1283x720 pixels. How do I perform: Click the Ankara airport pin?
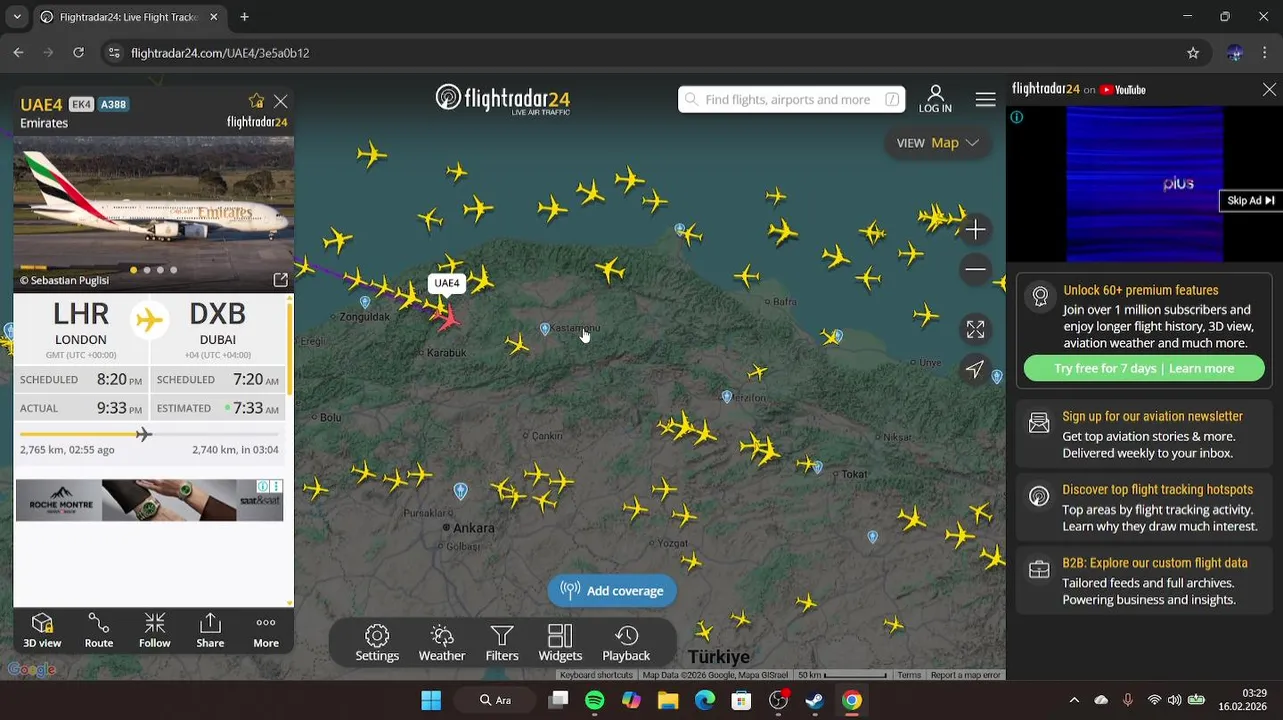click(460, 491)
